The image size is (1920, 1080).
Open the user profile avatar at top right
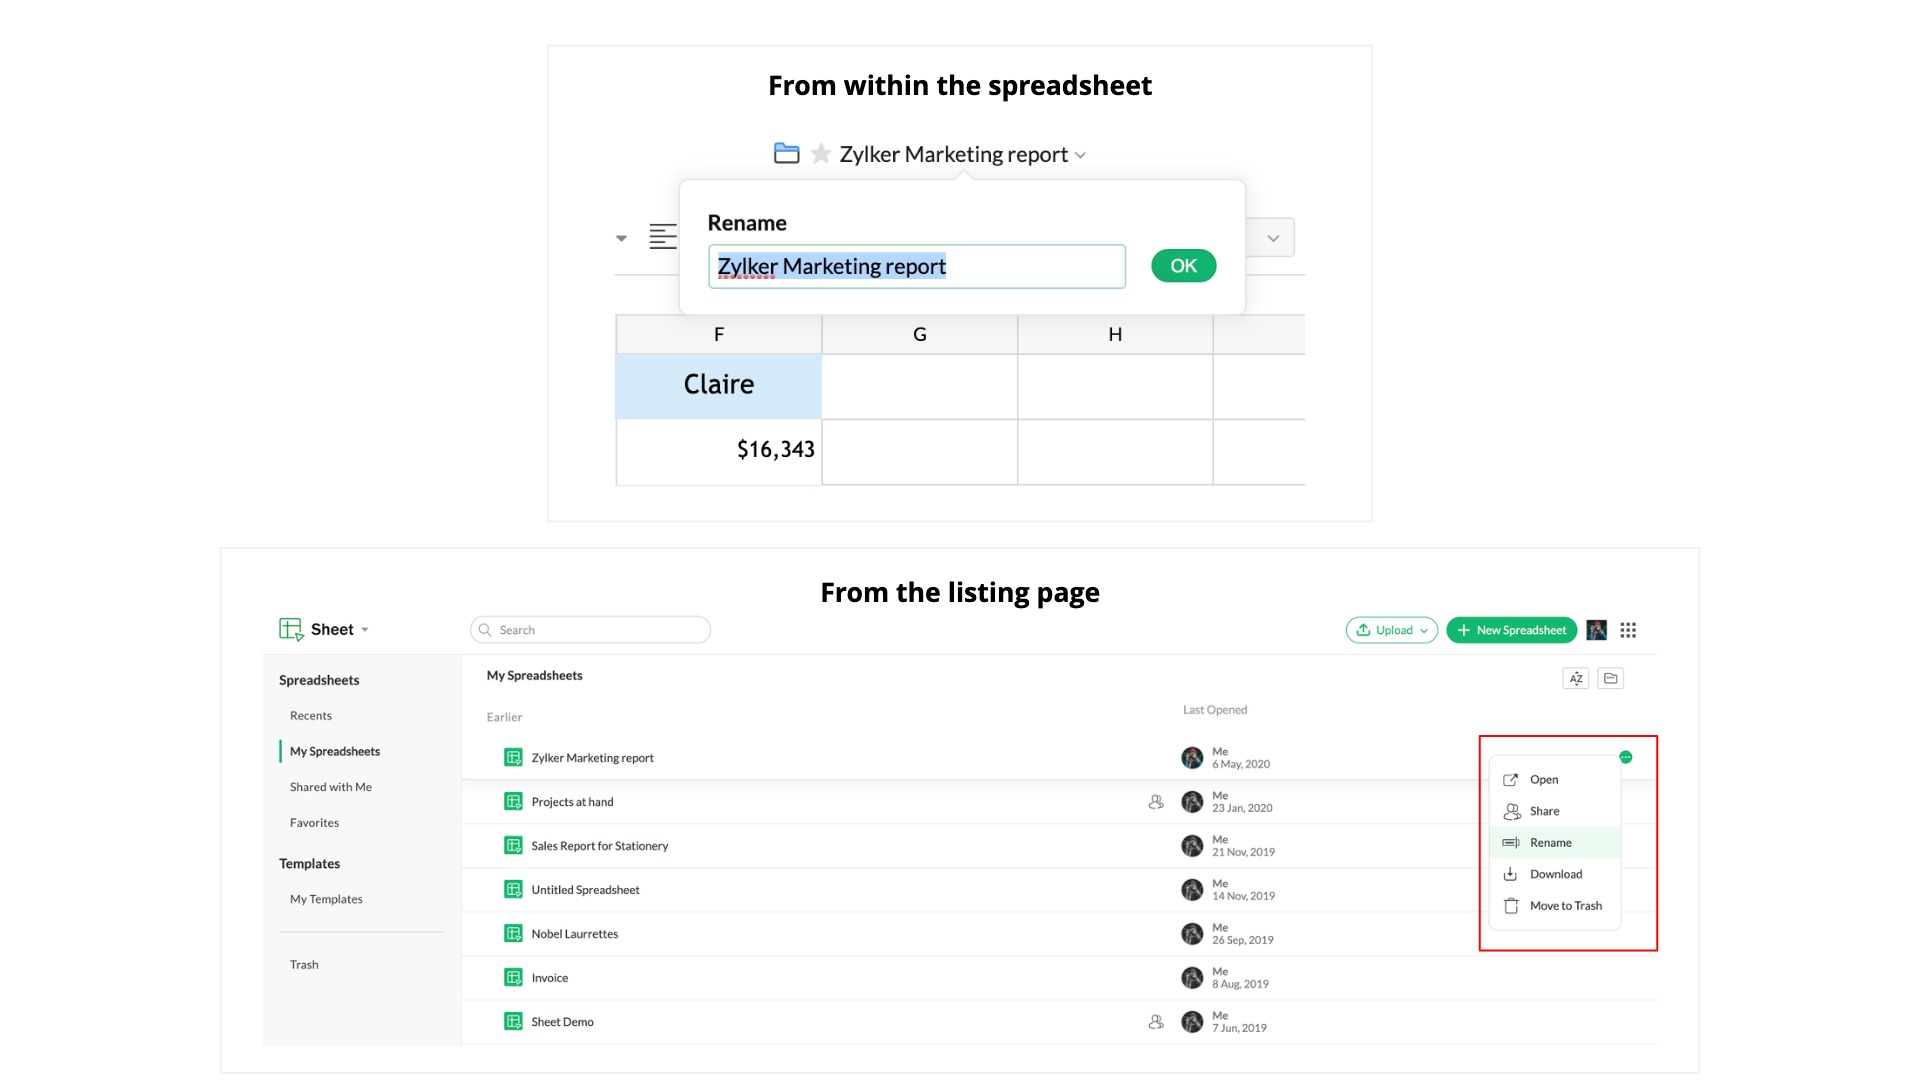click(x=1596, y=630)
